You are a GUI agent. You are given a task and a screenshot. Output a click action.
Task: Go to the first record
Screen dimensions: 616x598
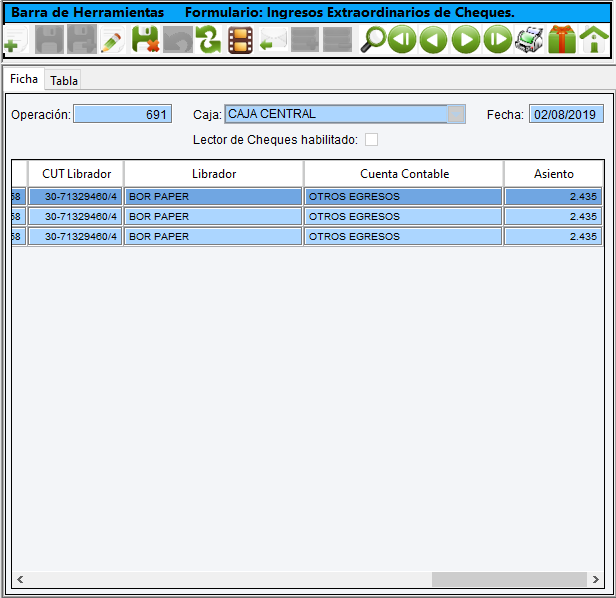point(402,40)
